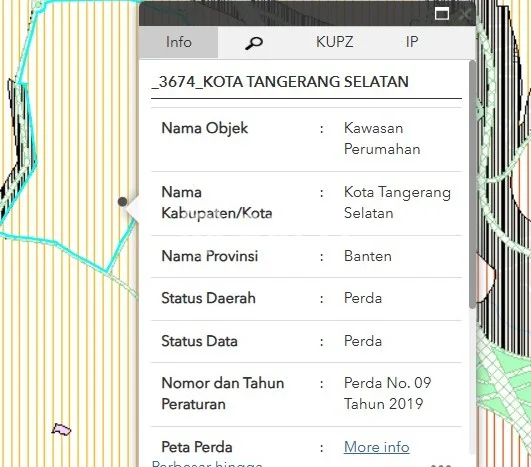Click the grey location marker on map
531x467 pixels.
point(122,202)
